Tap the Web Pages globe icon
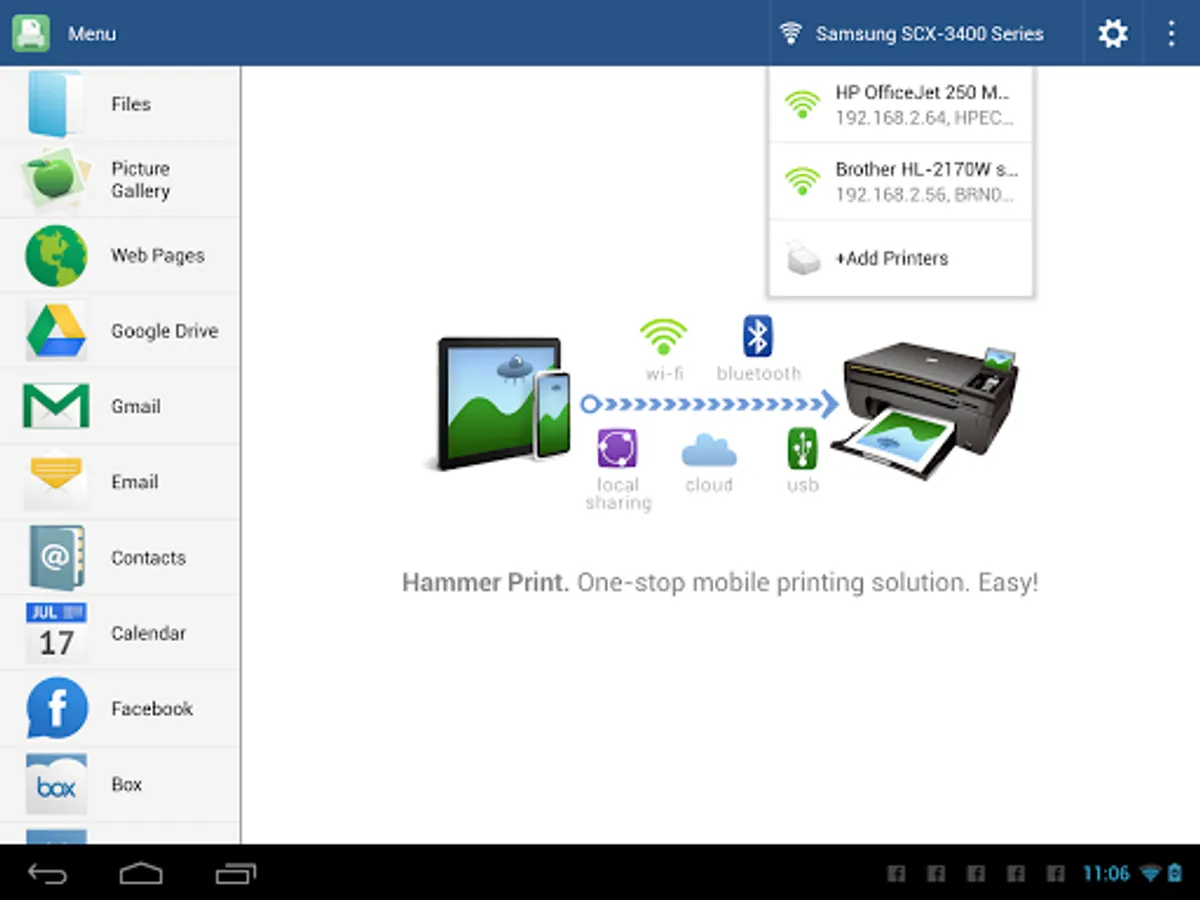1200x900 pixels. point(56,256)
